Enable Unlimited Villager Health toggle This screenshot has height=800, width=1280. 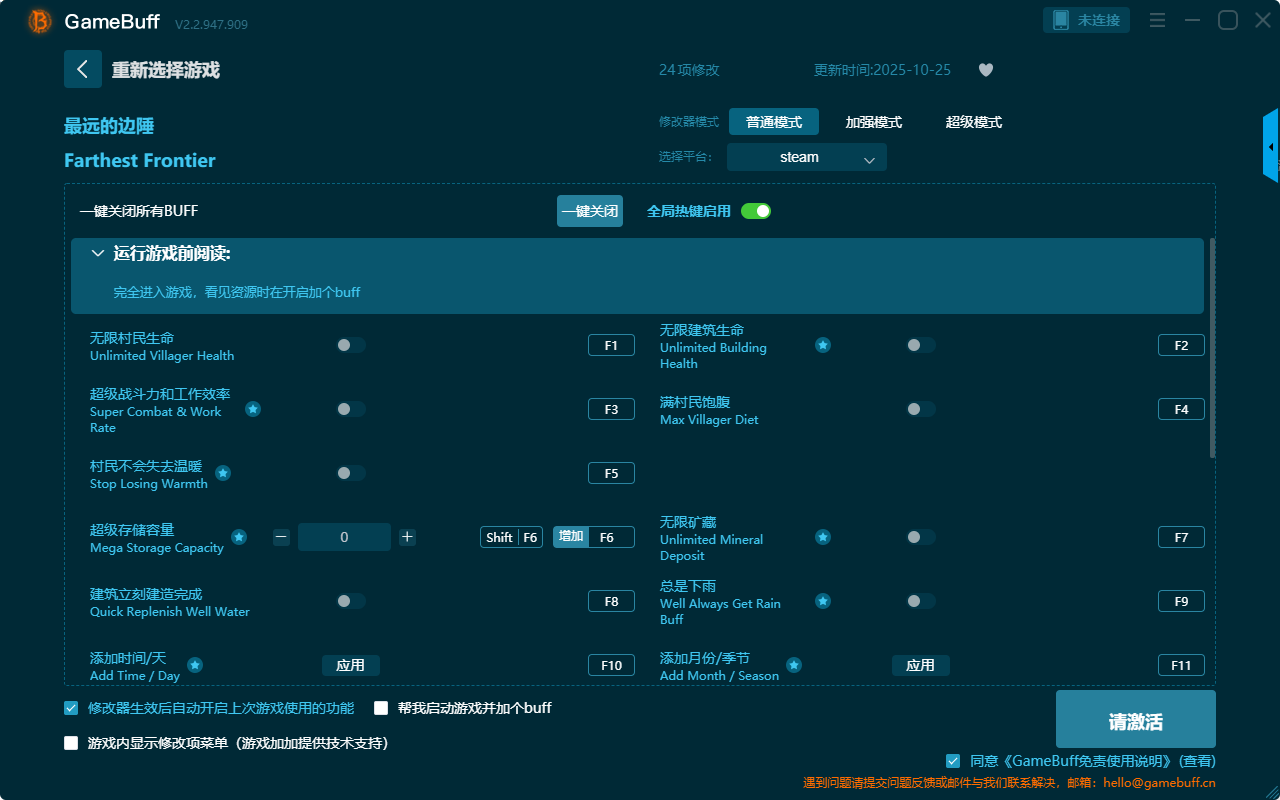tap(350, 345)
